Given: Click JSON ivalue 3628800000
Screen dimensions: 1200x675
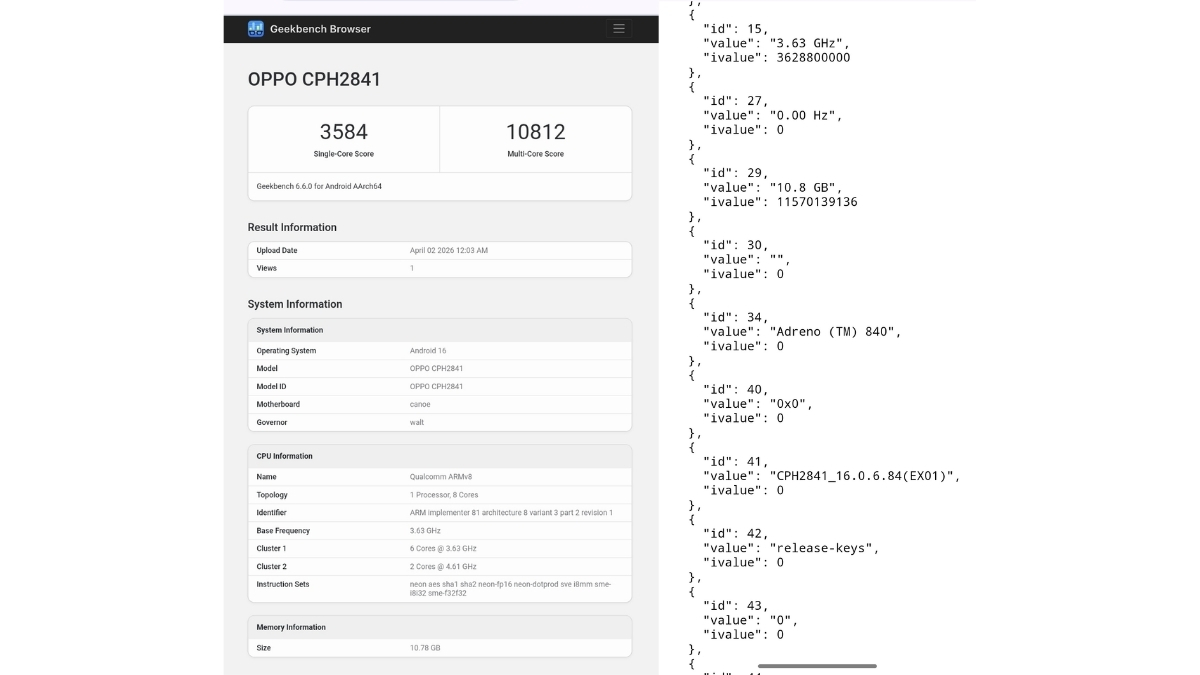Looking at the screenshot, I should point(813,58).
